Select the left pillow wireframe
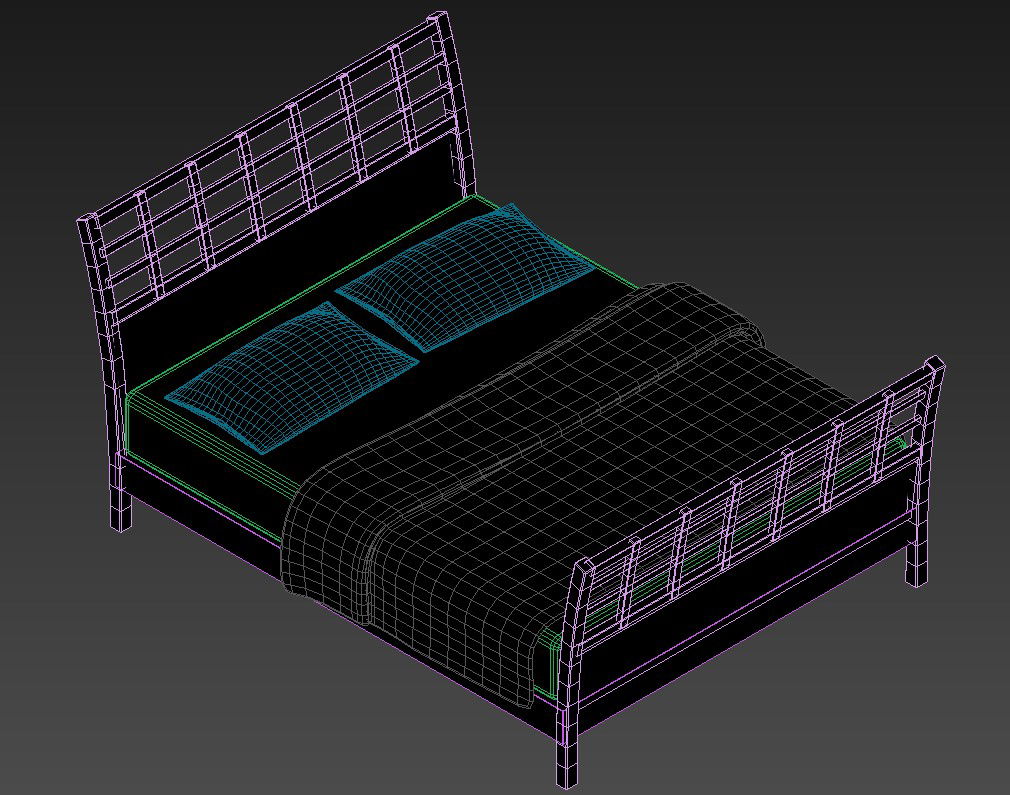 pos(290,375)
